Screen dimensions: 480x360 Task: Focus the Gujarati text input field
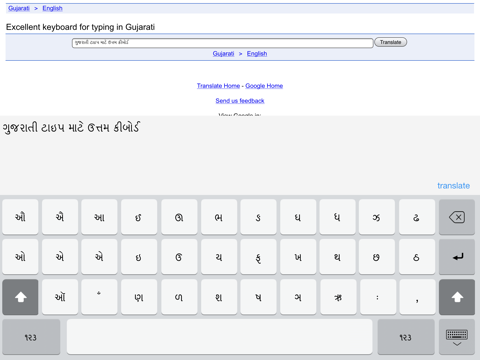click(x=223, y=43)
